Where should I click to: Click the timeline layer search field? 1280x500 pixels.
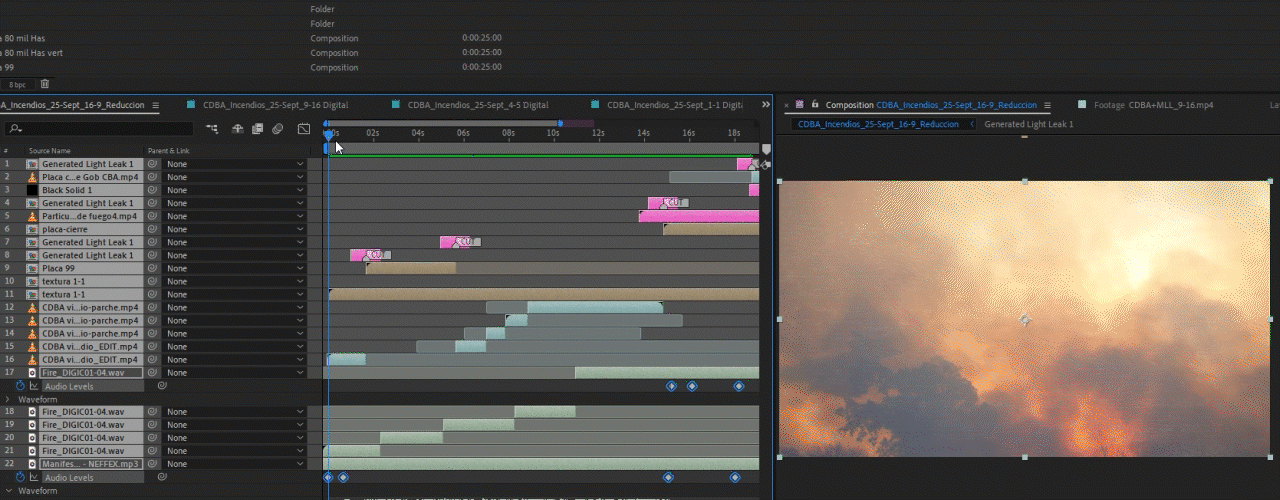pos(98,129)
